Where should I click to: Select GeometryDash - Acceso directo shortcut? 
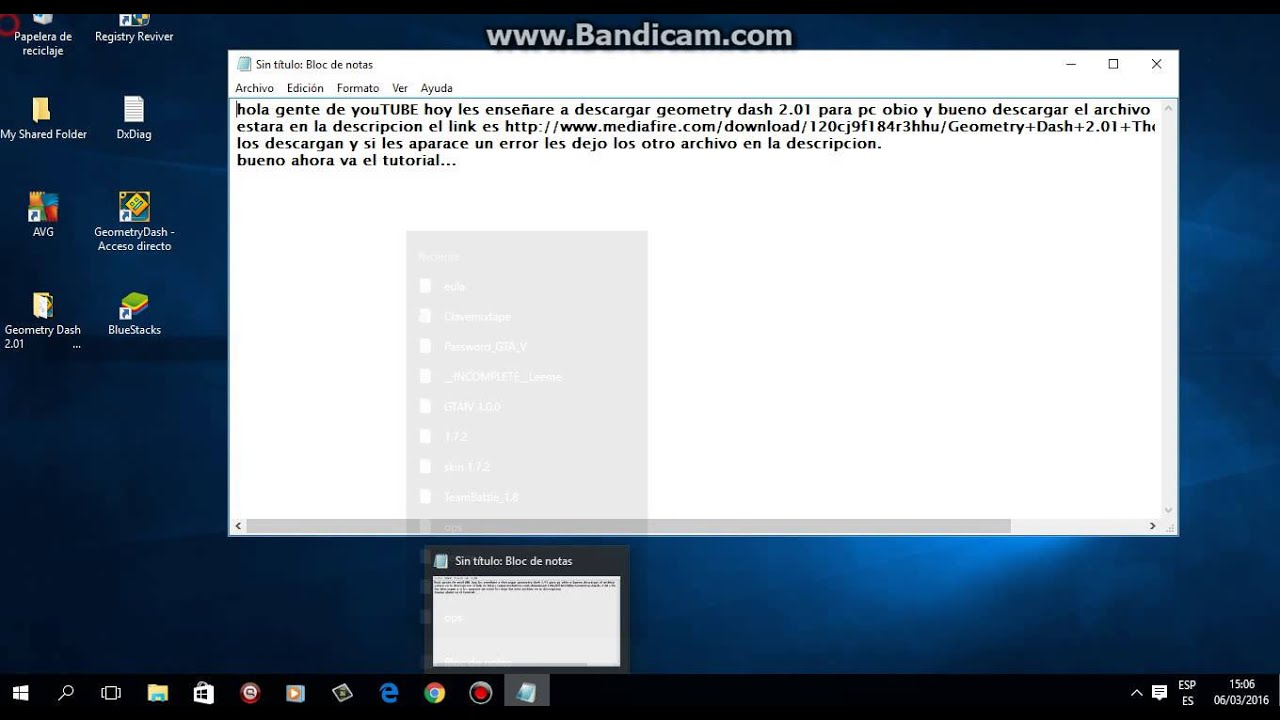pyautogui.click(x=134, y=222)
